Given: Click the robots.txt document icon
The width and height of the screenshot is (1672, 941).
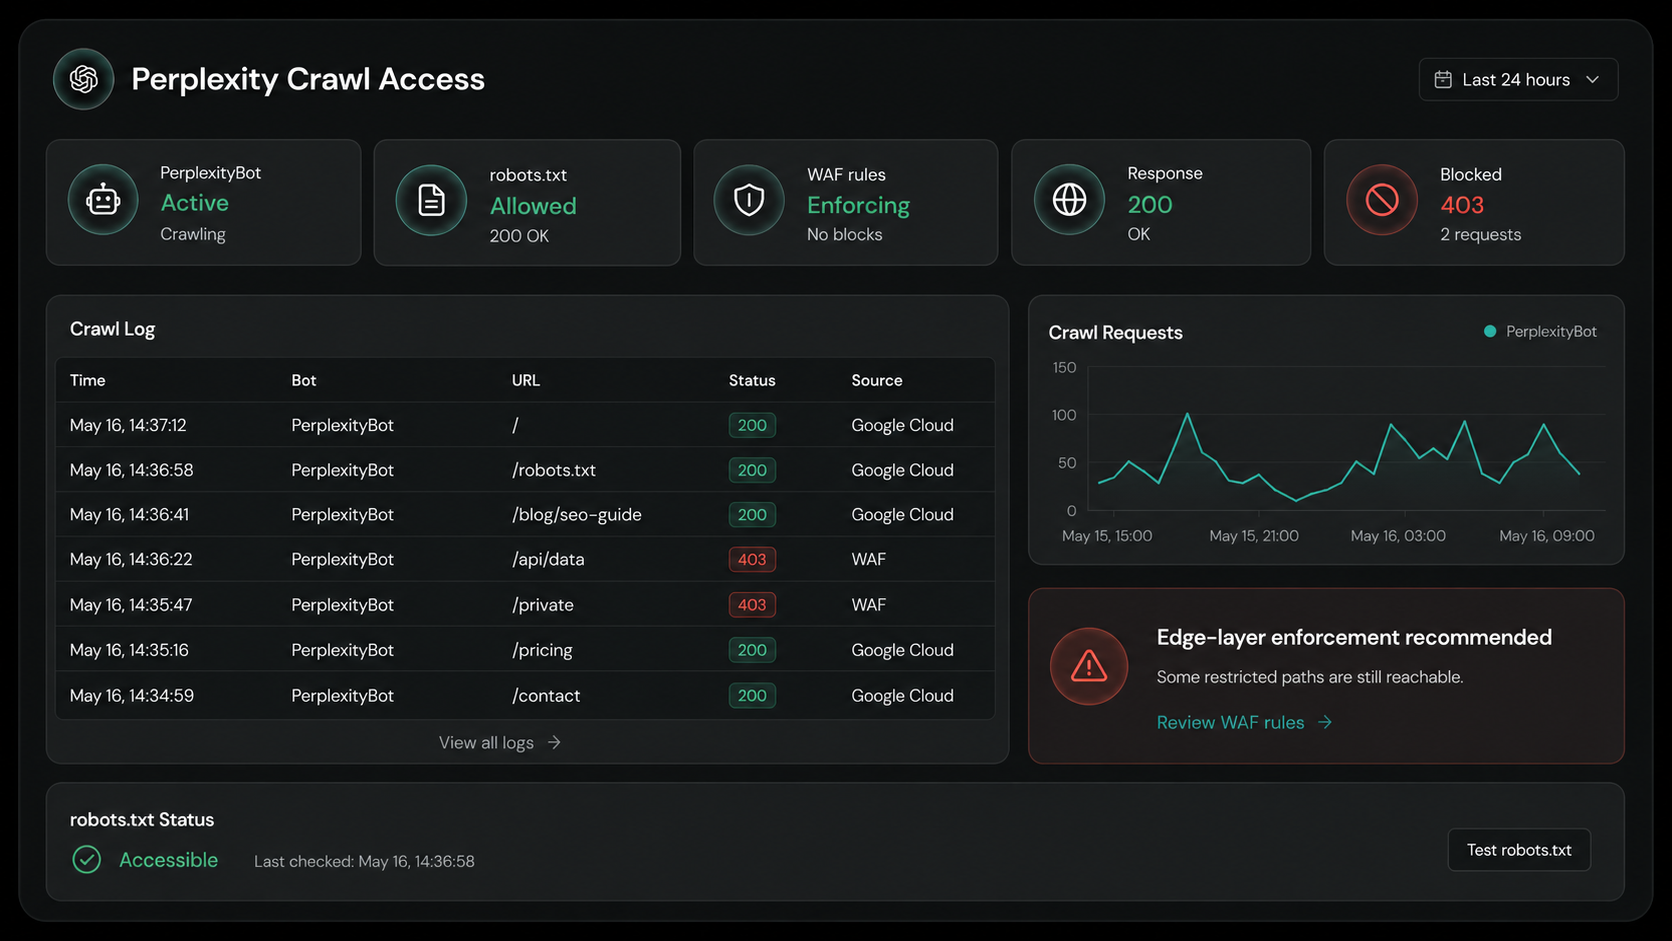Looking at the screenshot, I should click(x=431, y=200).
